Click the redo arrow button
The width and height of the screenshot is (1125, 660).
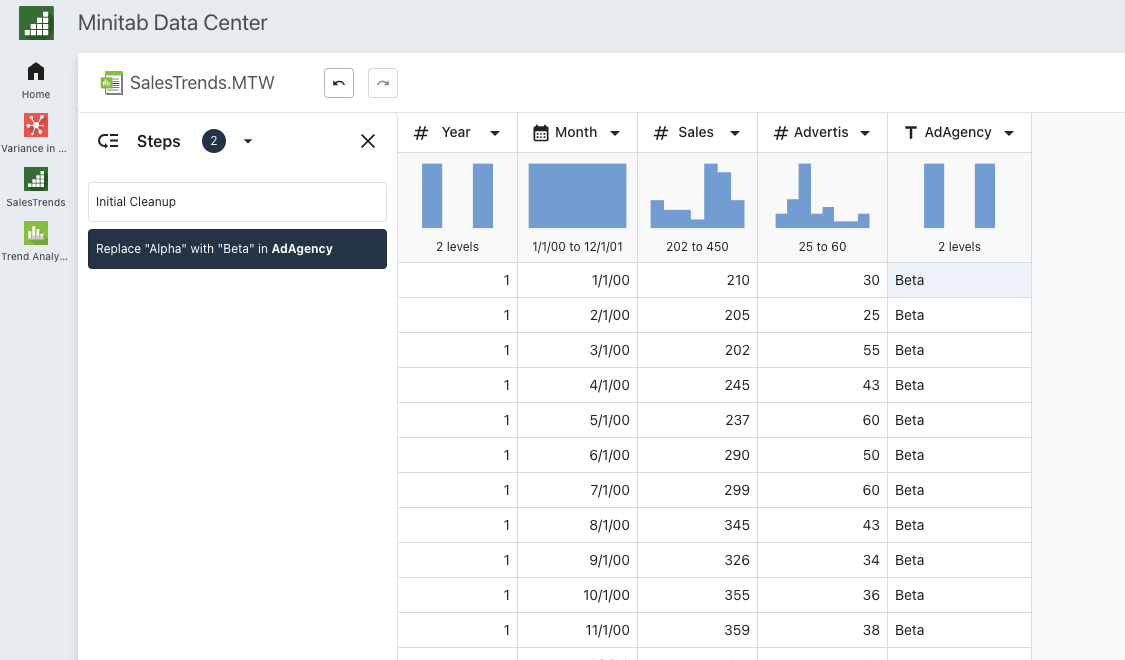click(x=382, y=83)
